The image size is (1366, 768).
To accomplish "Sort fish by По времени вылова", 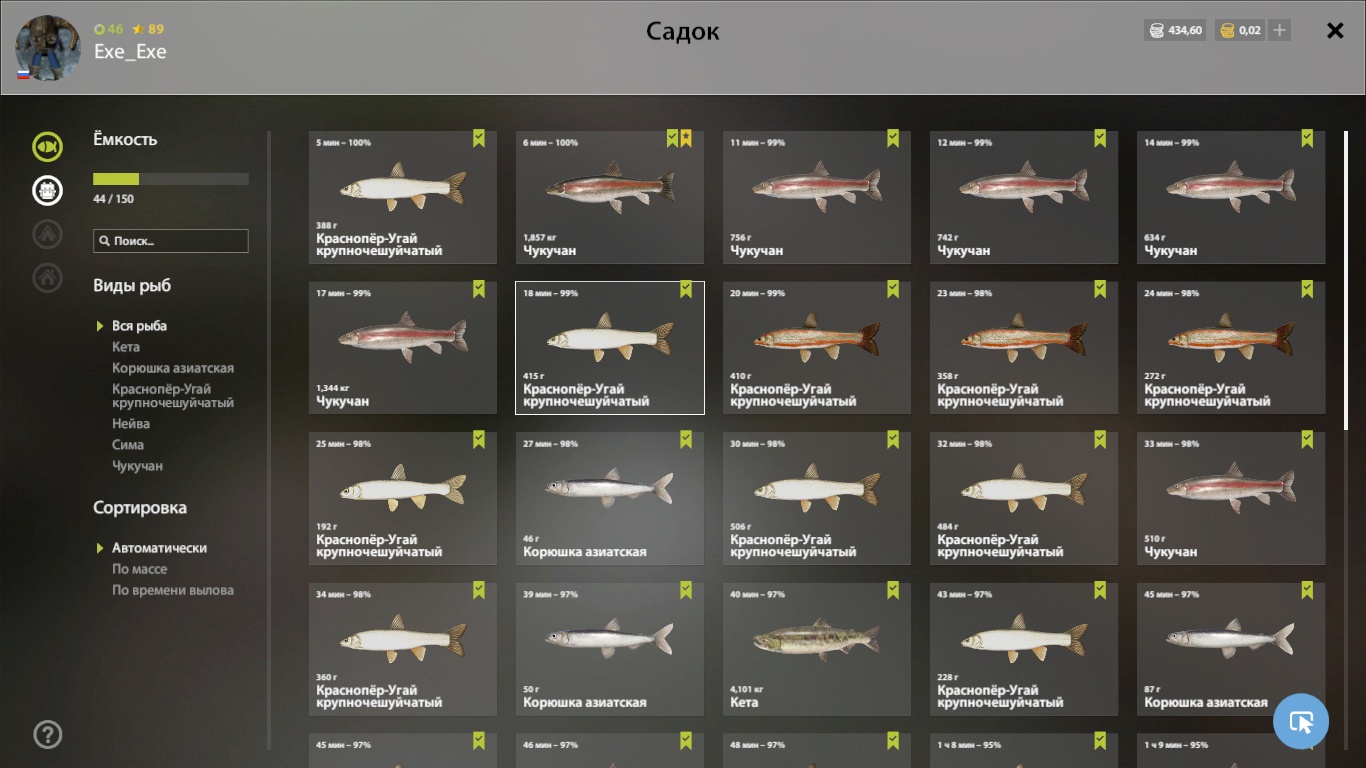I will pyautogui.click(x=173, y=590).
